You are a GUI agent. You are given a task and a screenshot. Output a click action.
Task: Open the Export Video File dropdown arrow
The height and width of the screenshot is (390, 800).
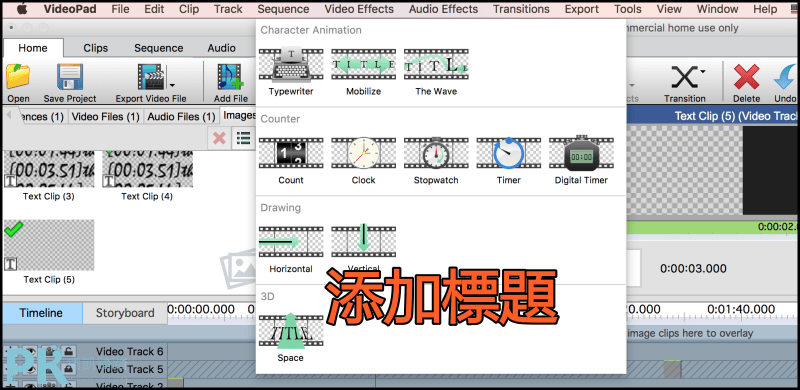[172, 85]
